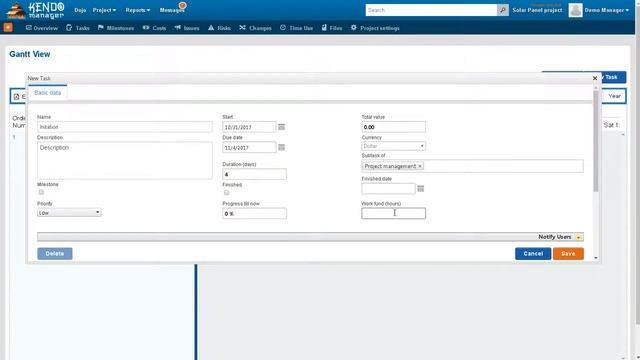Open the Costs section
Image resolution: width=640 pixels, height=360 pixels.
pyautogui.click(x=154, y=28)
